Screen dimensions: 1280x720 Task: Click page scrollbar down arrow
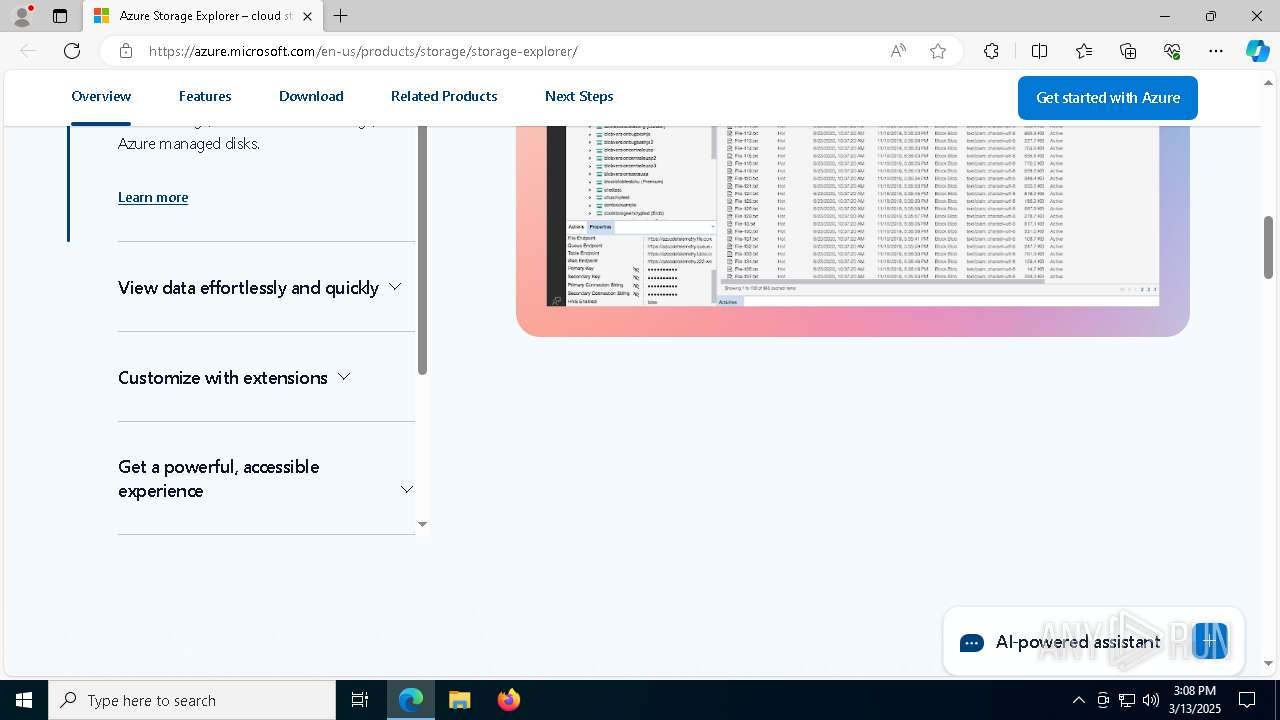pos(1269,664)
